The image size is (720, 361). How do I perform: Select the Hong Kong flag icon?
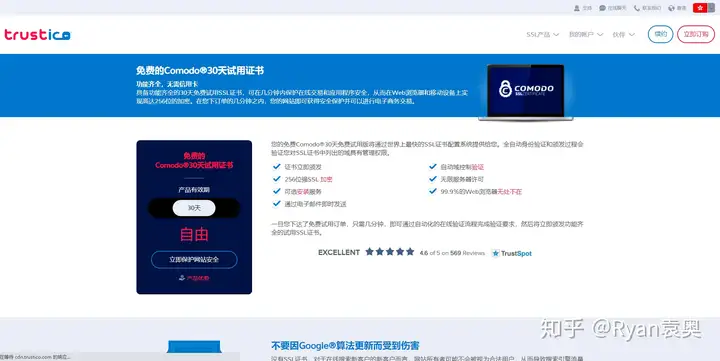tap(700, 8)
